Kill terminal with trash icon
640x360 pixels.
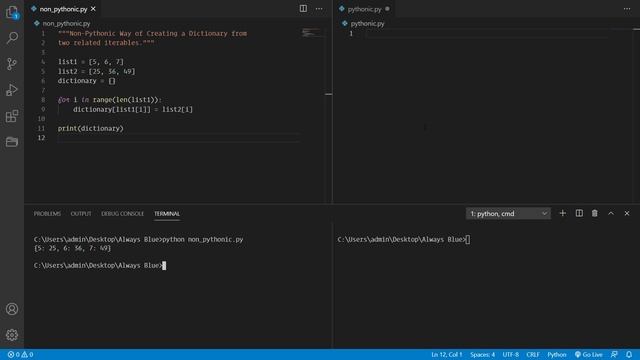point(595,213)
